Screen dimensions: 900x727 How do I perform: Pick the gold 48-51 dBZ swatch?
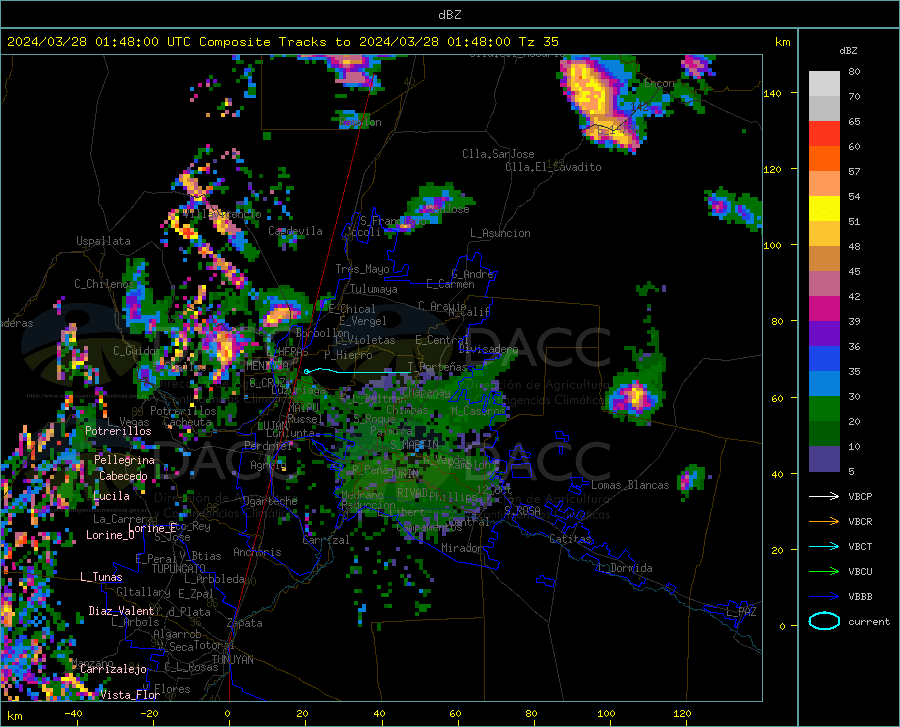tap(824, 234)
